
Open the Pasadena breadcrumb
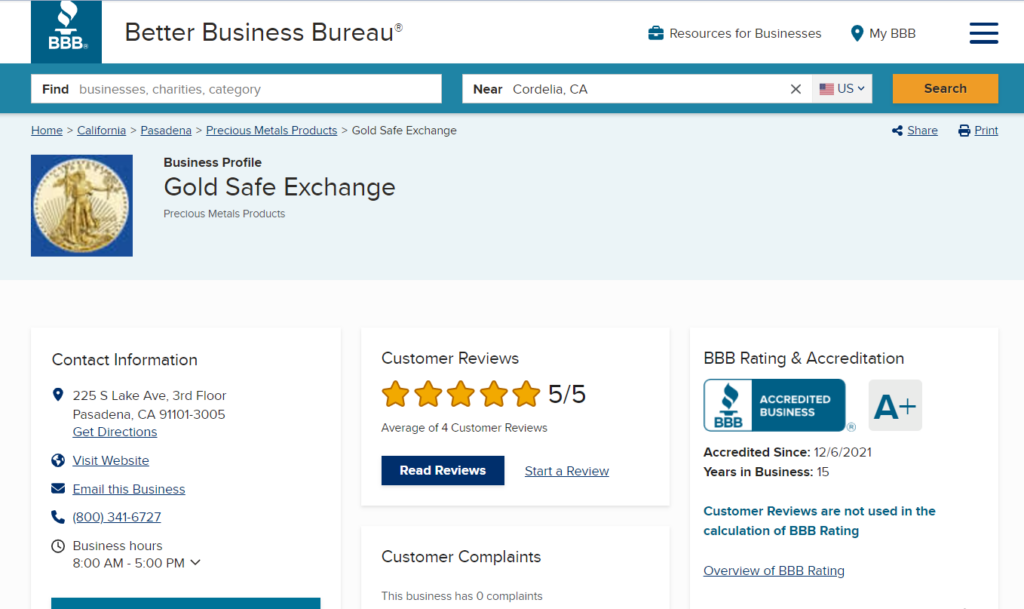(166, 131)
